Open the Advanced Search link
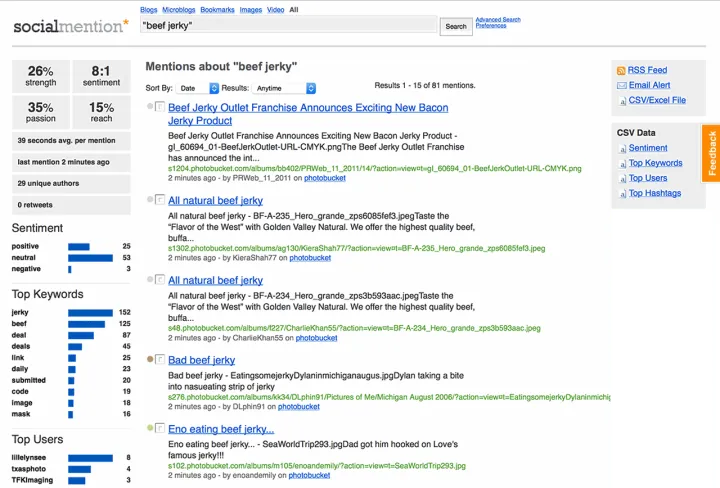720x488 pixels. click(497, 19)
